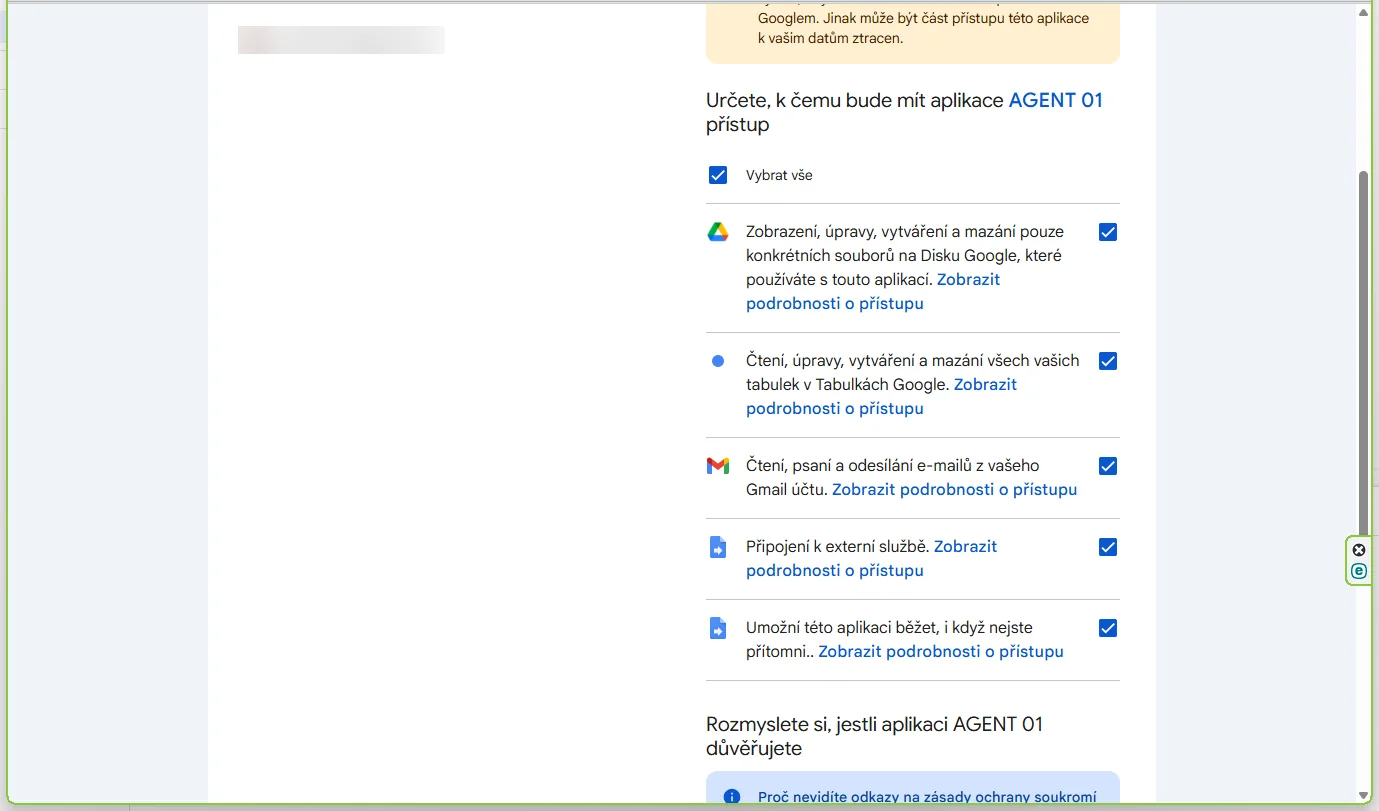The height and width of the screenshot is (811, 1379).
Task: Open the AGENT 01 app name link
Action: pos(1056,100)
